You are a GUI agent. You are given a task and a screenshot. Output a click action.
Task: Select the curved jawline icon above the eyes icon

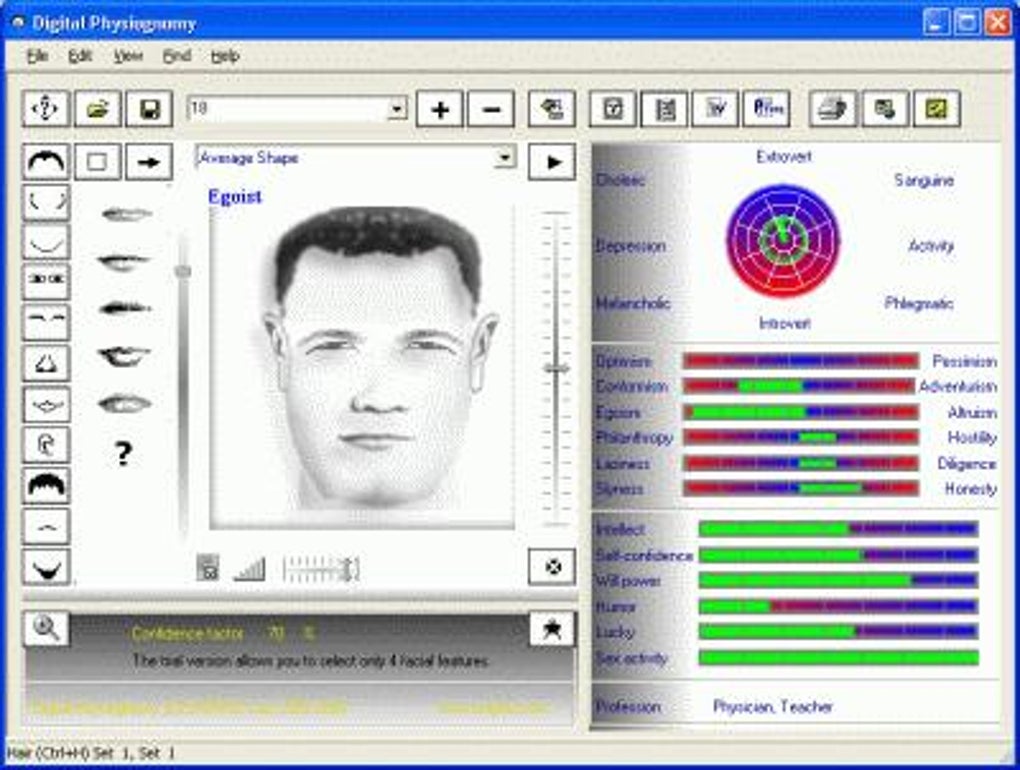coord(46,242)
